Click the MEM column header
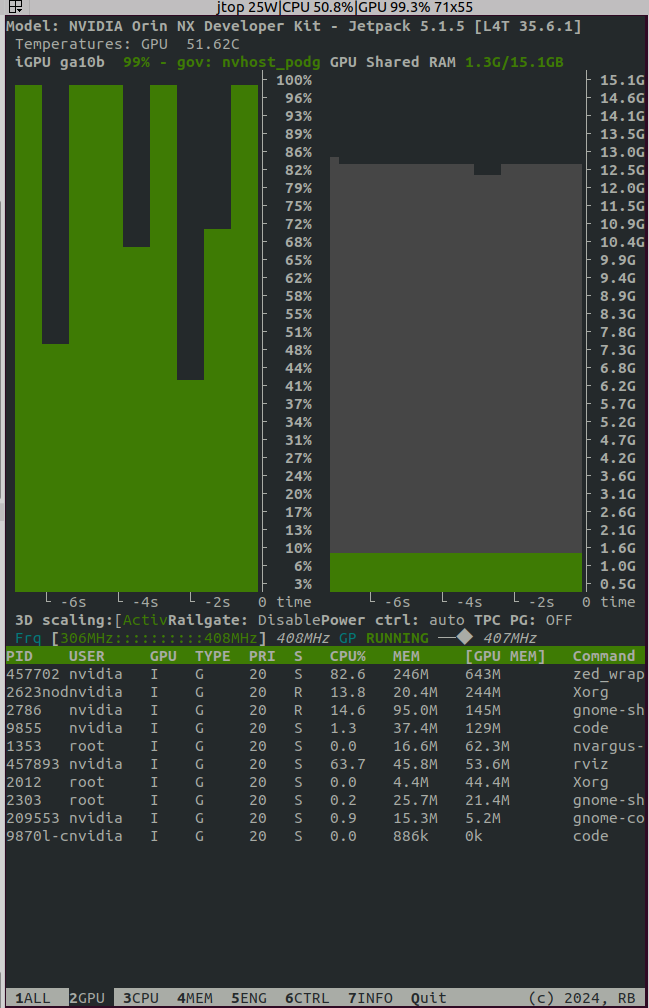The height and width of the screenshot is (1008, 649). point(406,656)
